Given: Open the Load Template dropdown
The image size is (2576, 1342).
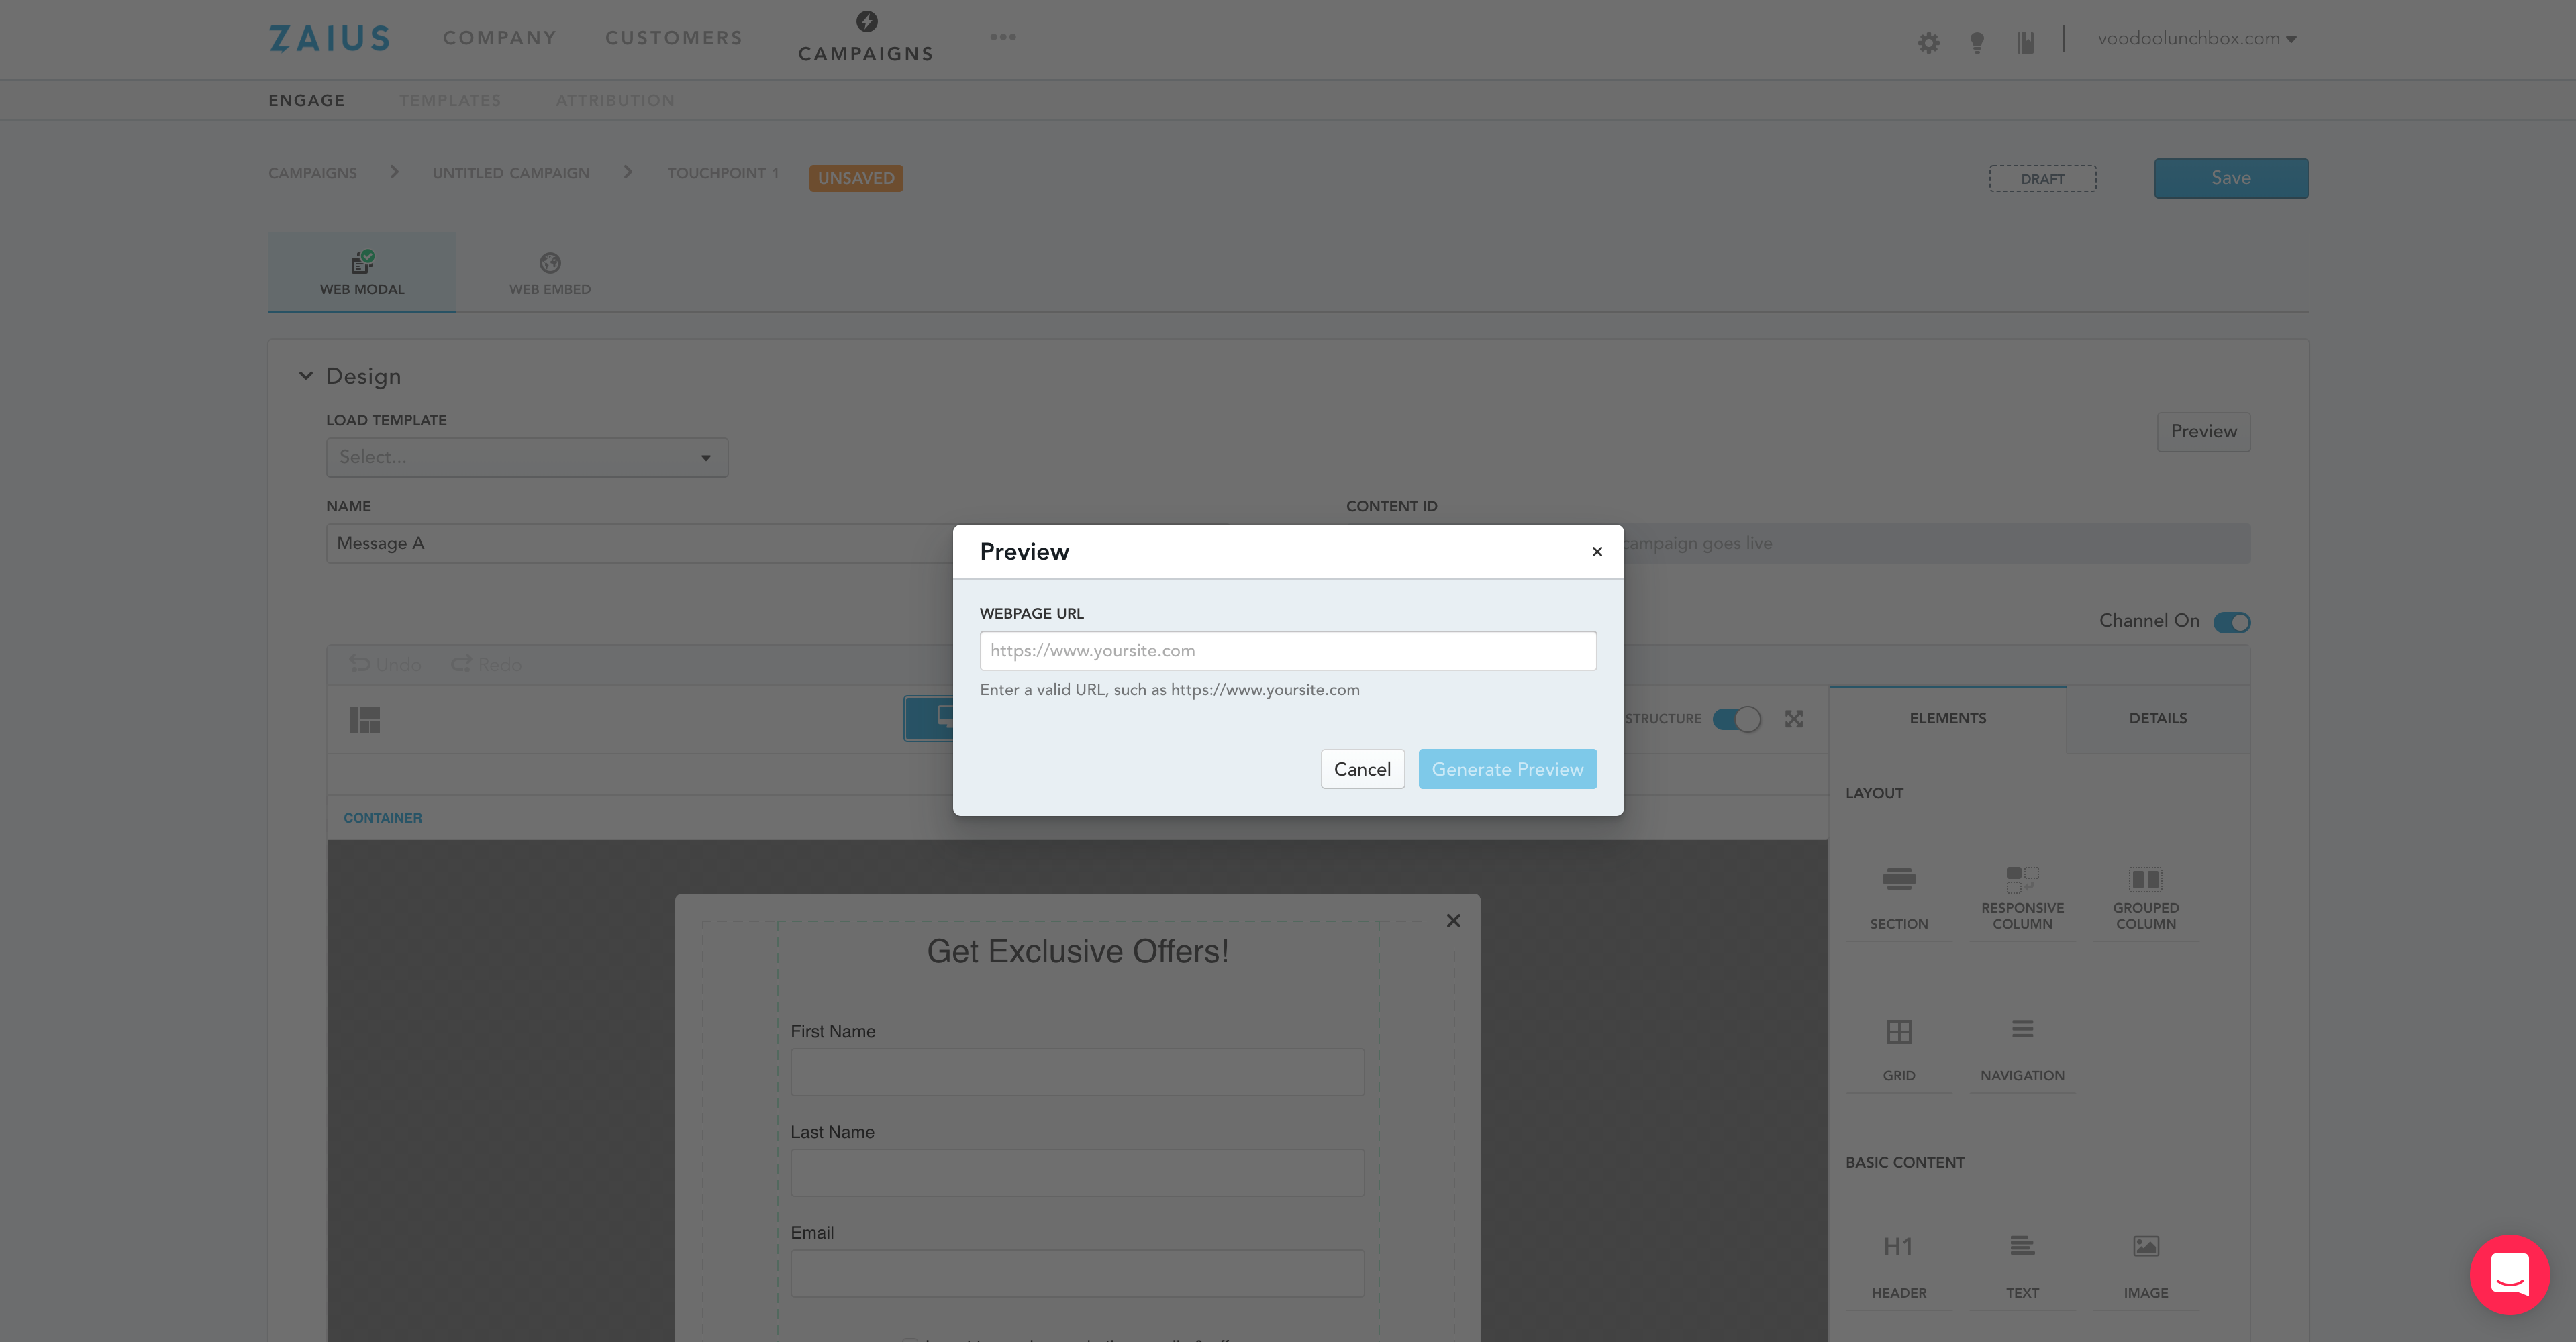Looking at the screenshot, I should [x=527, y=457].
